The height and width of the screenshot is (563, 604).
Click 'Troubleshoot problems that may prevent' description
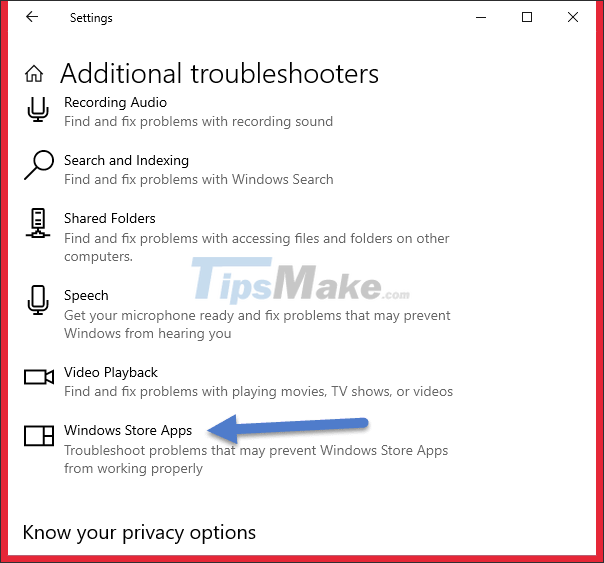(x=256, y=459)
